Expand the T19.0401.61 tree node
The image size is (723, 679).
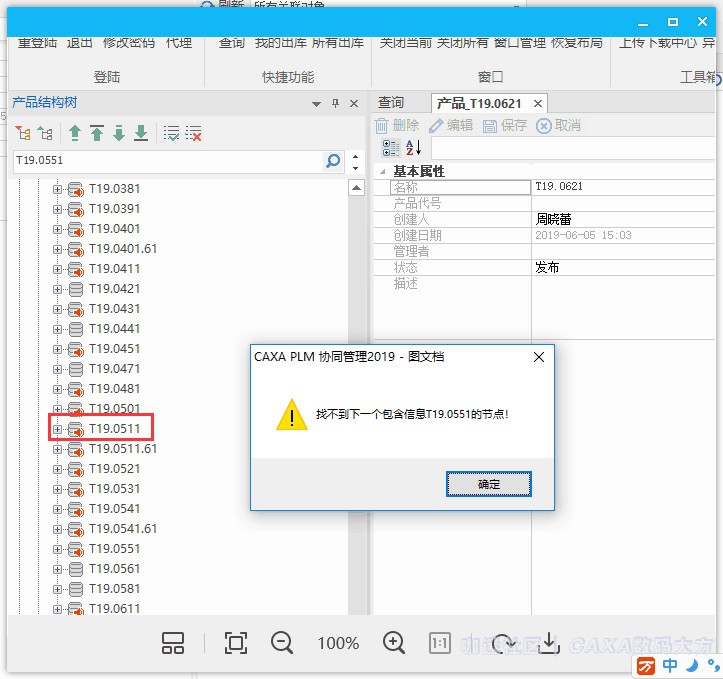point(57,249)
